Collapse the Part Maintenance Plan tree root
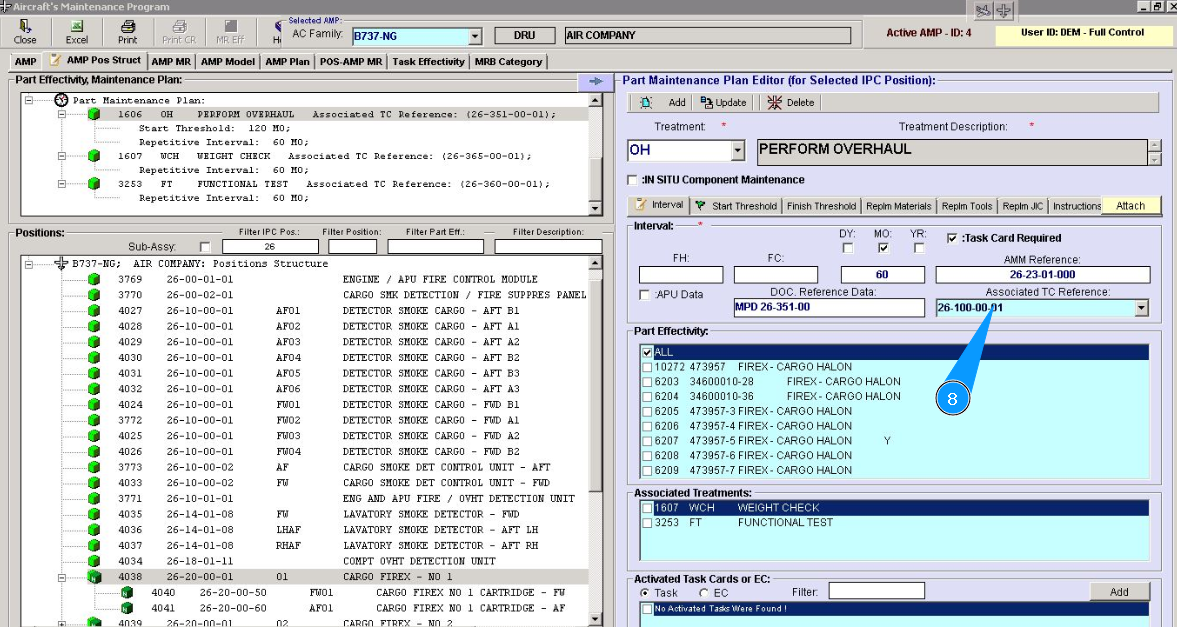 pos(30,100)
